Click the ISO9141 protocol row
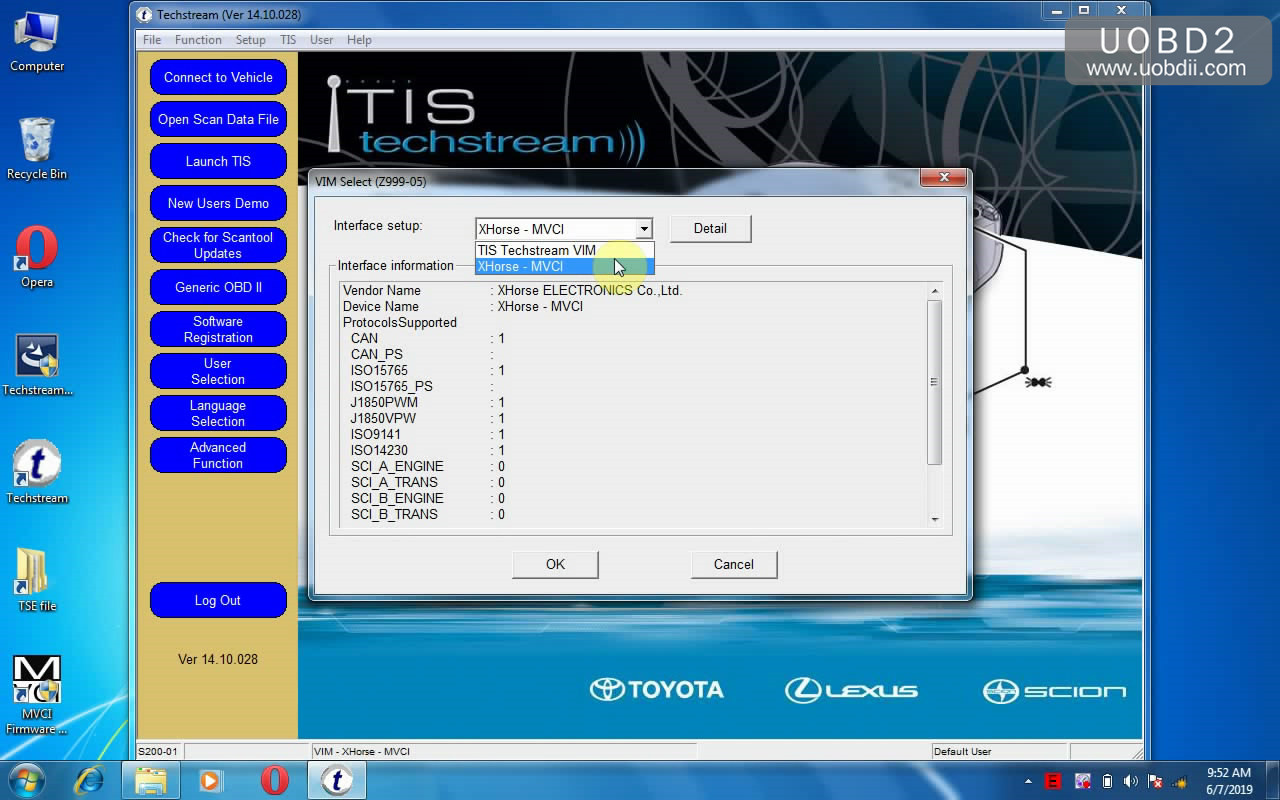This screenshot has height=800, width=1280. tap(633, 434)
